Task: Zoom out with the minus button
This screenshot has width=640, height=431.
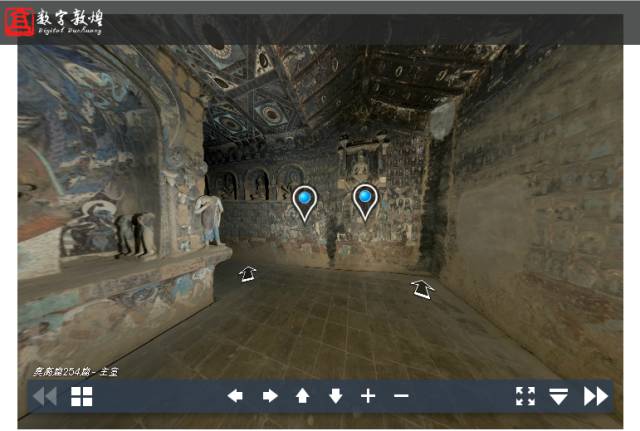Action: tap(401, 396)
